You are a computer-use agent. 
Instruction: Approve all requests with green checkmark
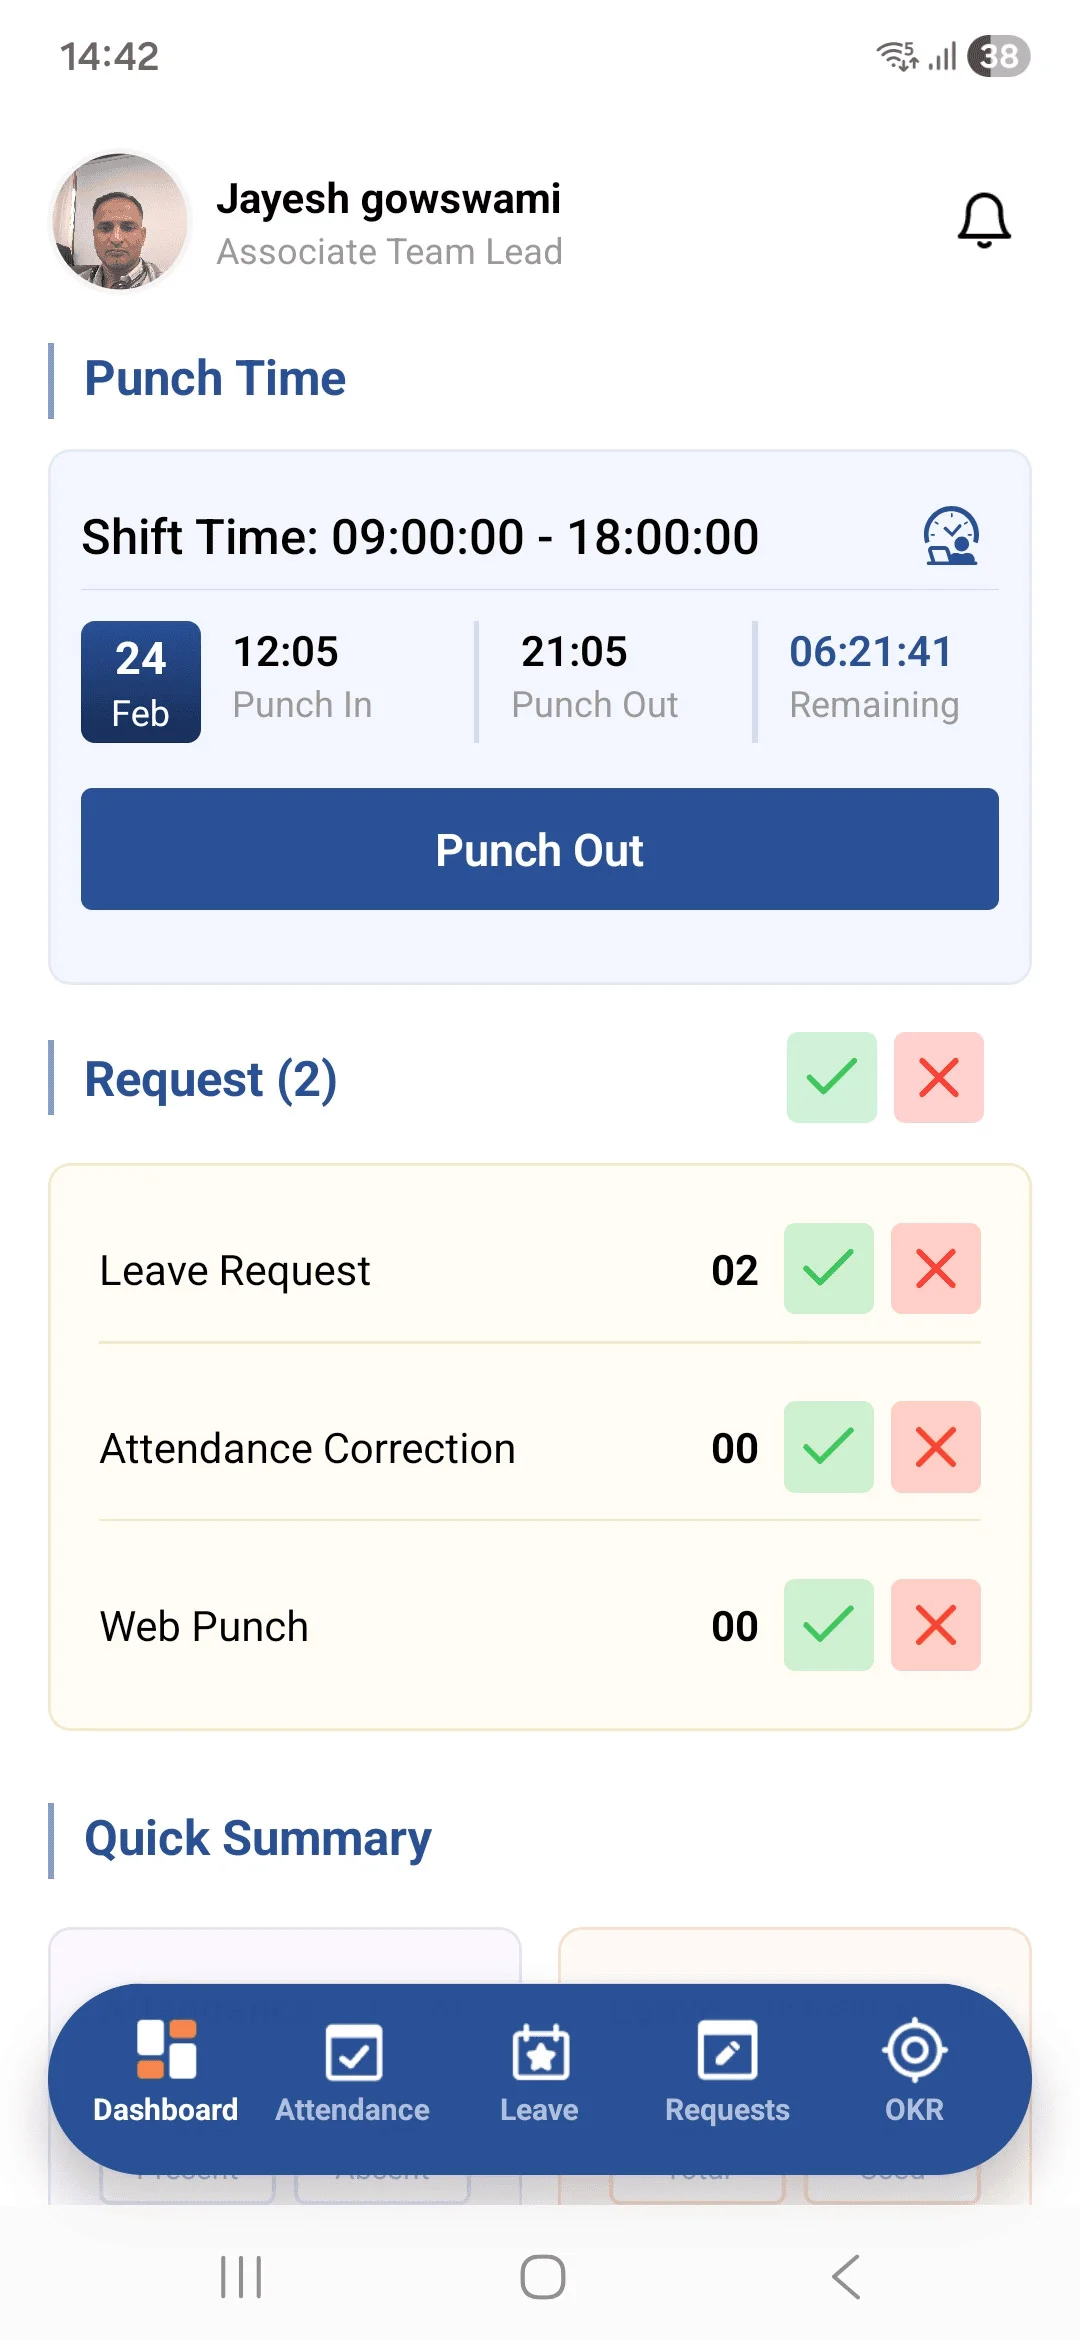(831, 1077)
